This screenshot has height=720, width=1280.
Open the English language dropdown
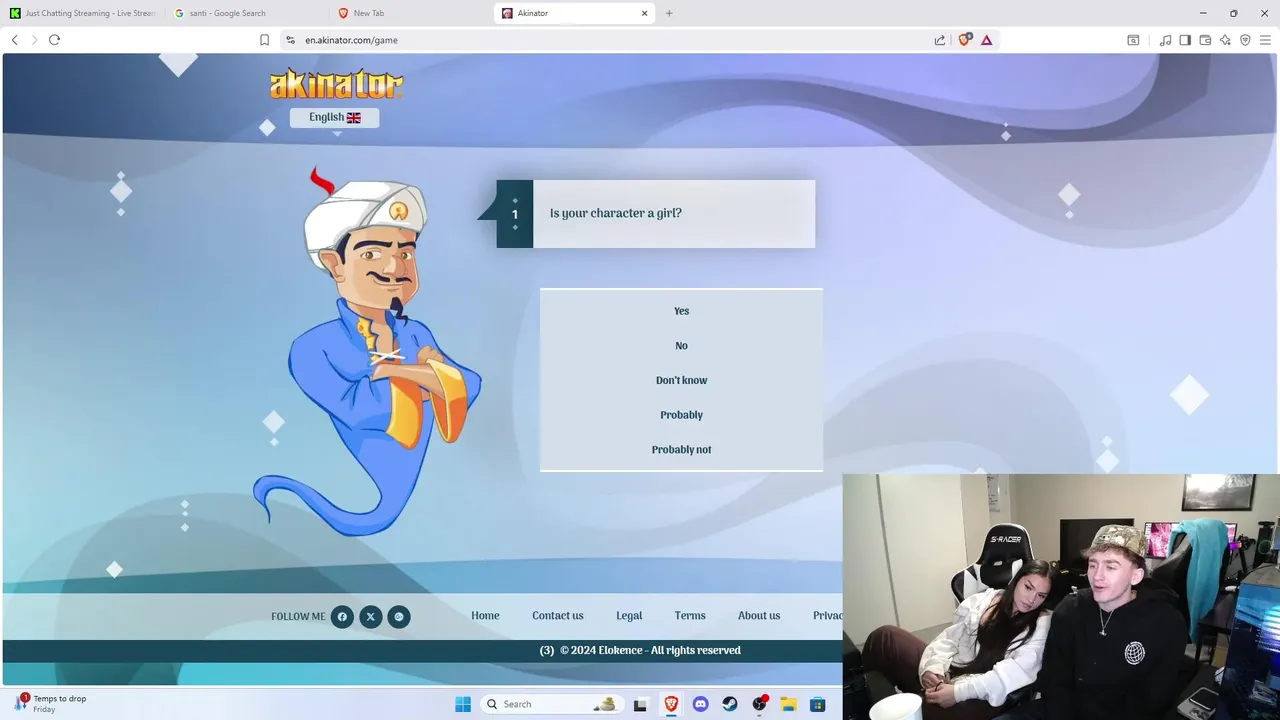click(334, 117)
